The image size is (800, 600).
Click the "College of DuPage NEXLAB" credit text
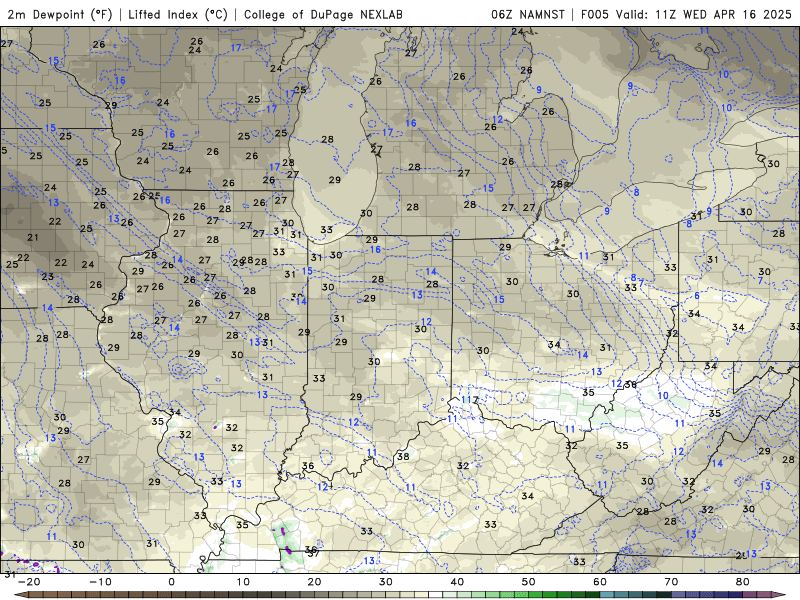point(323,14)
